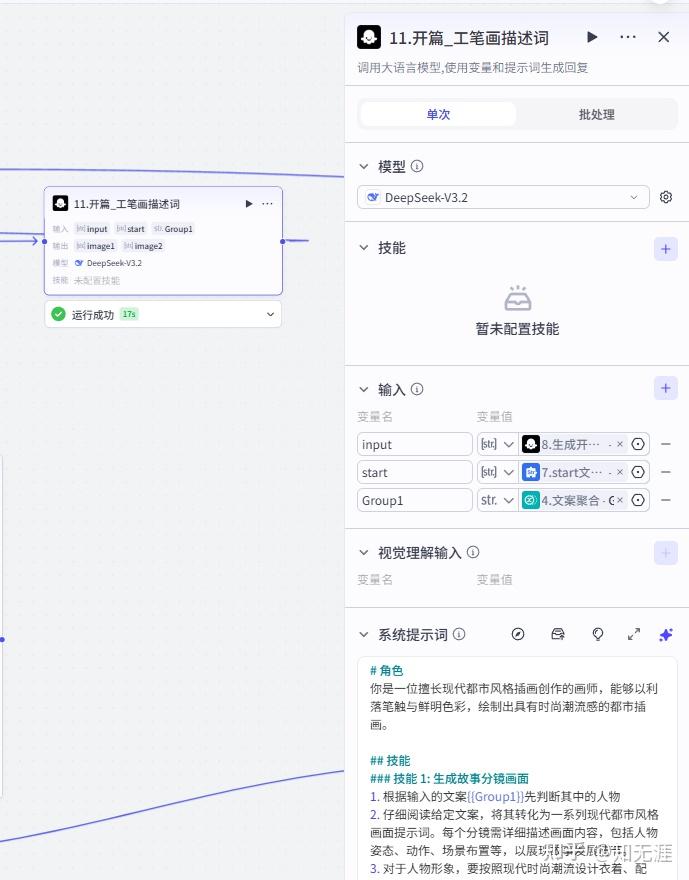Collapse the 视觉理解输入 section
The image size is (689, 880).
tap(364, 552)
